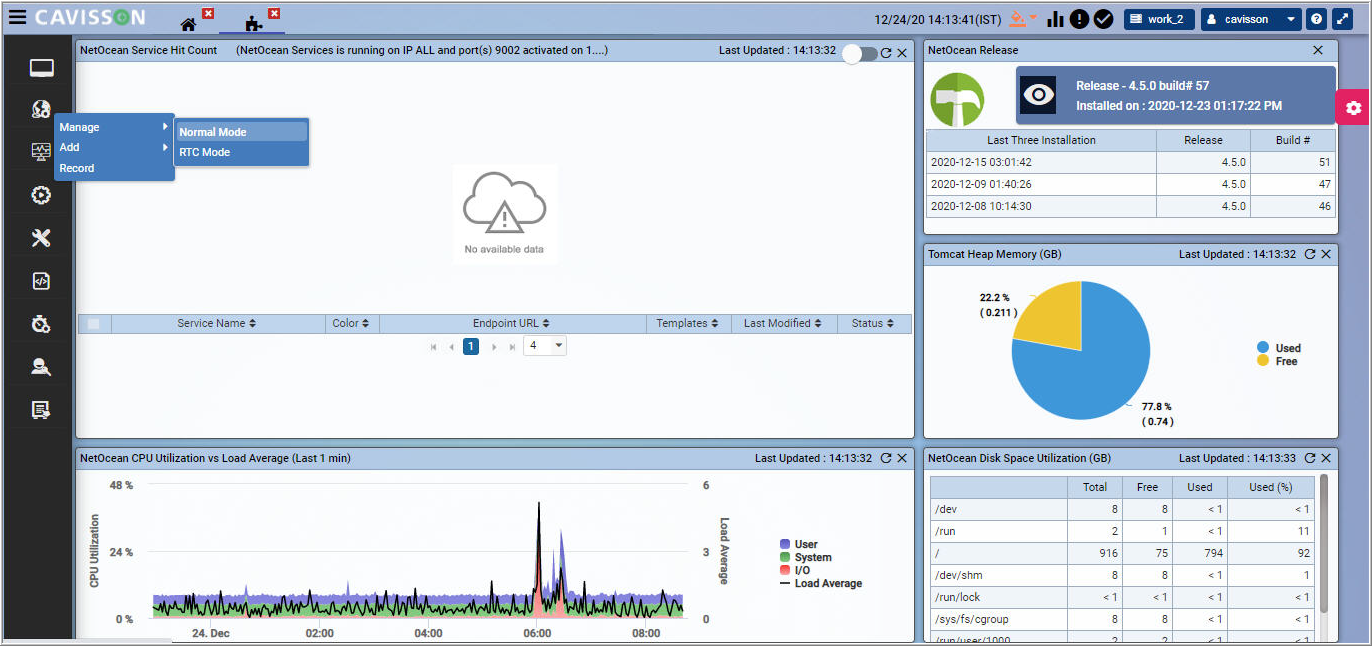Close the puzzle-piece tab with red X
1372x646 pixels.
coord(274,13)
